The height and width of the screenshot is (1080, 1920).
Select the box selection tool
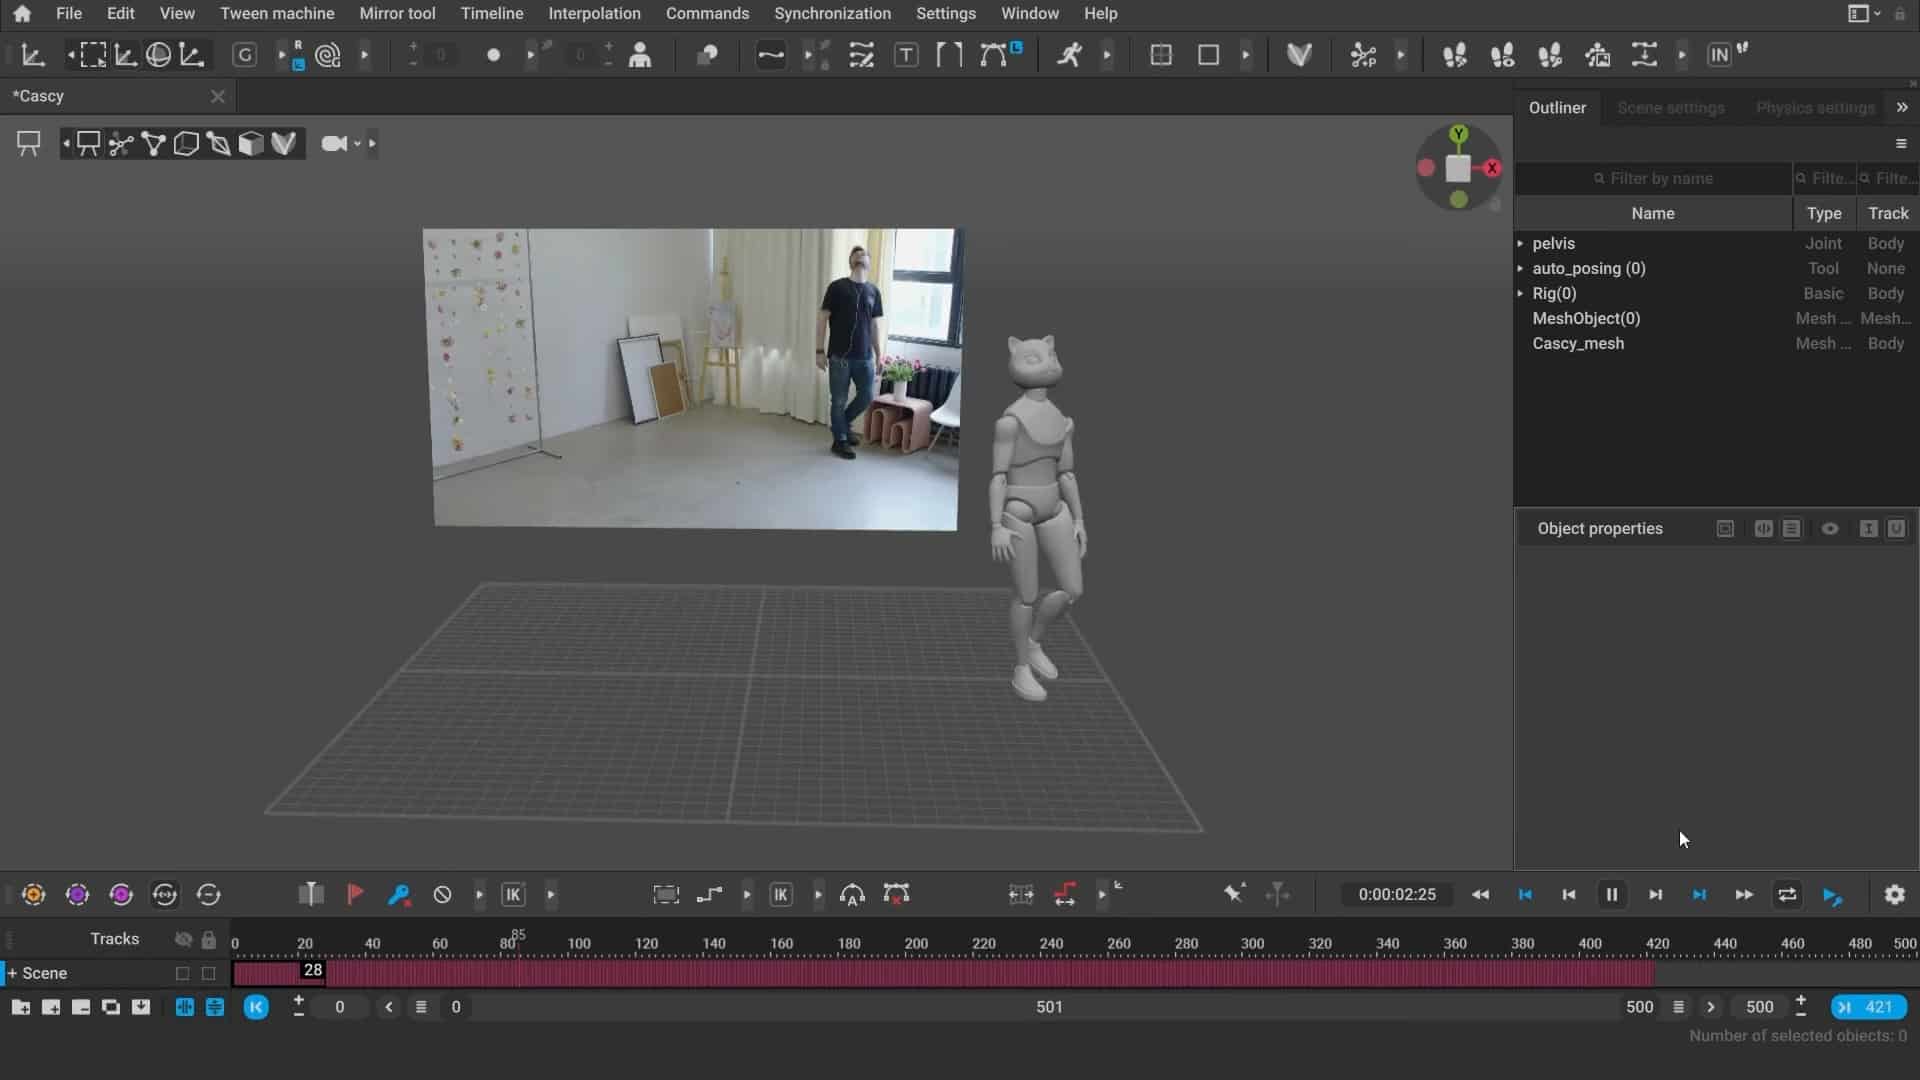pyautogui.click(x=91, y=55)
